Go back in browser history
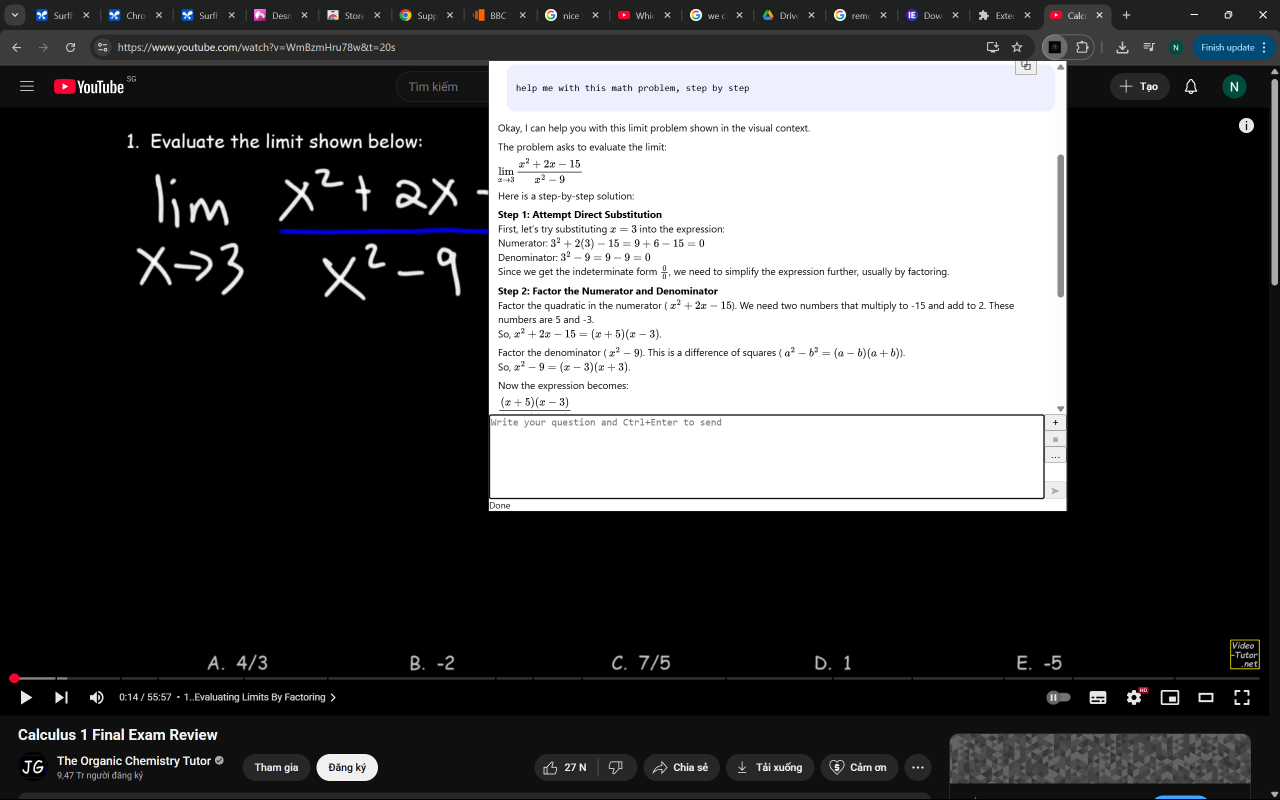Screen dimensions: 1280x800 (x=17, y=47)
